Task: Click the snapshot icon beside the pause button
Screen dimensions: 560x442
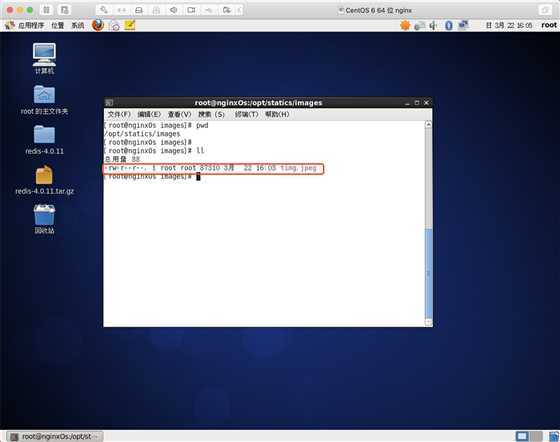Action: (x=64, y=10)
